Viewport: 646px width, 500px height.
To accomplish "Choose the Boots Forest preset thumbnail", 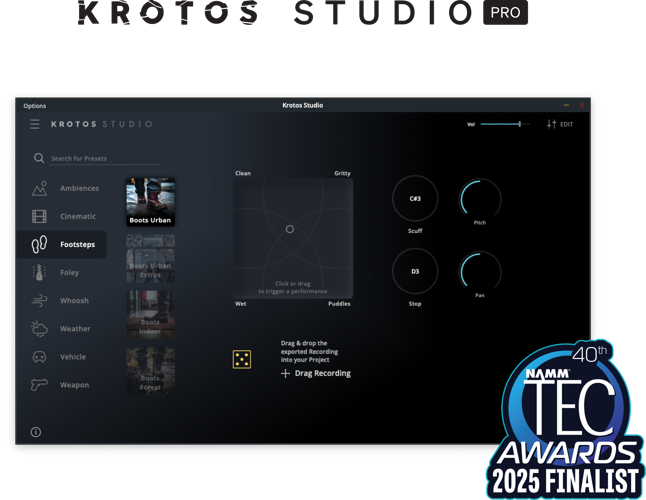I will pos(150,371).
